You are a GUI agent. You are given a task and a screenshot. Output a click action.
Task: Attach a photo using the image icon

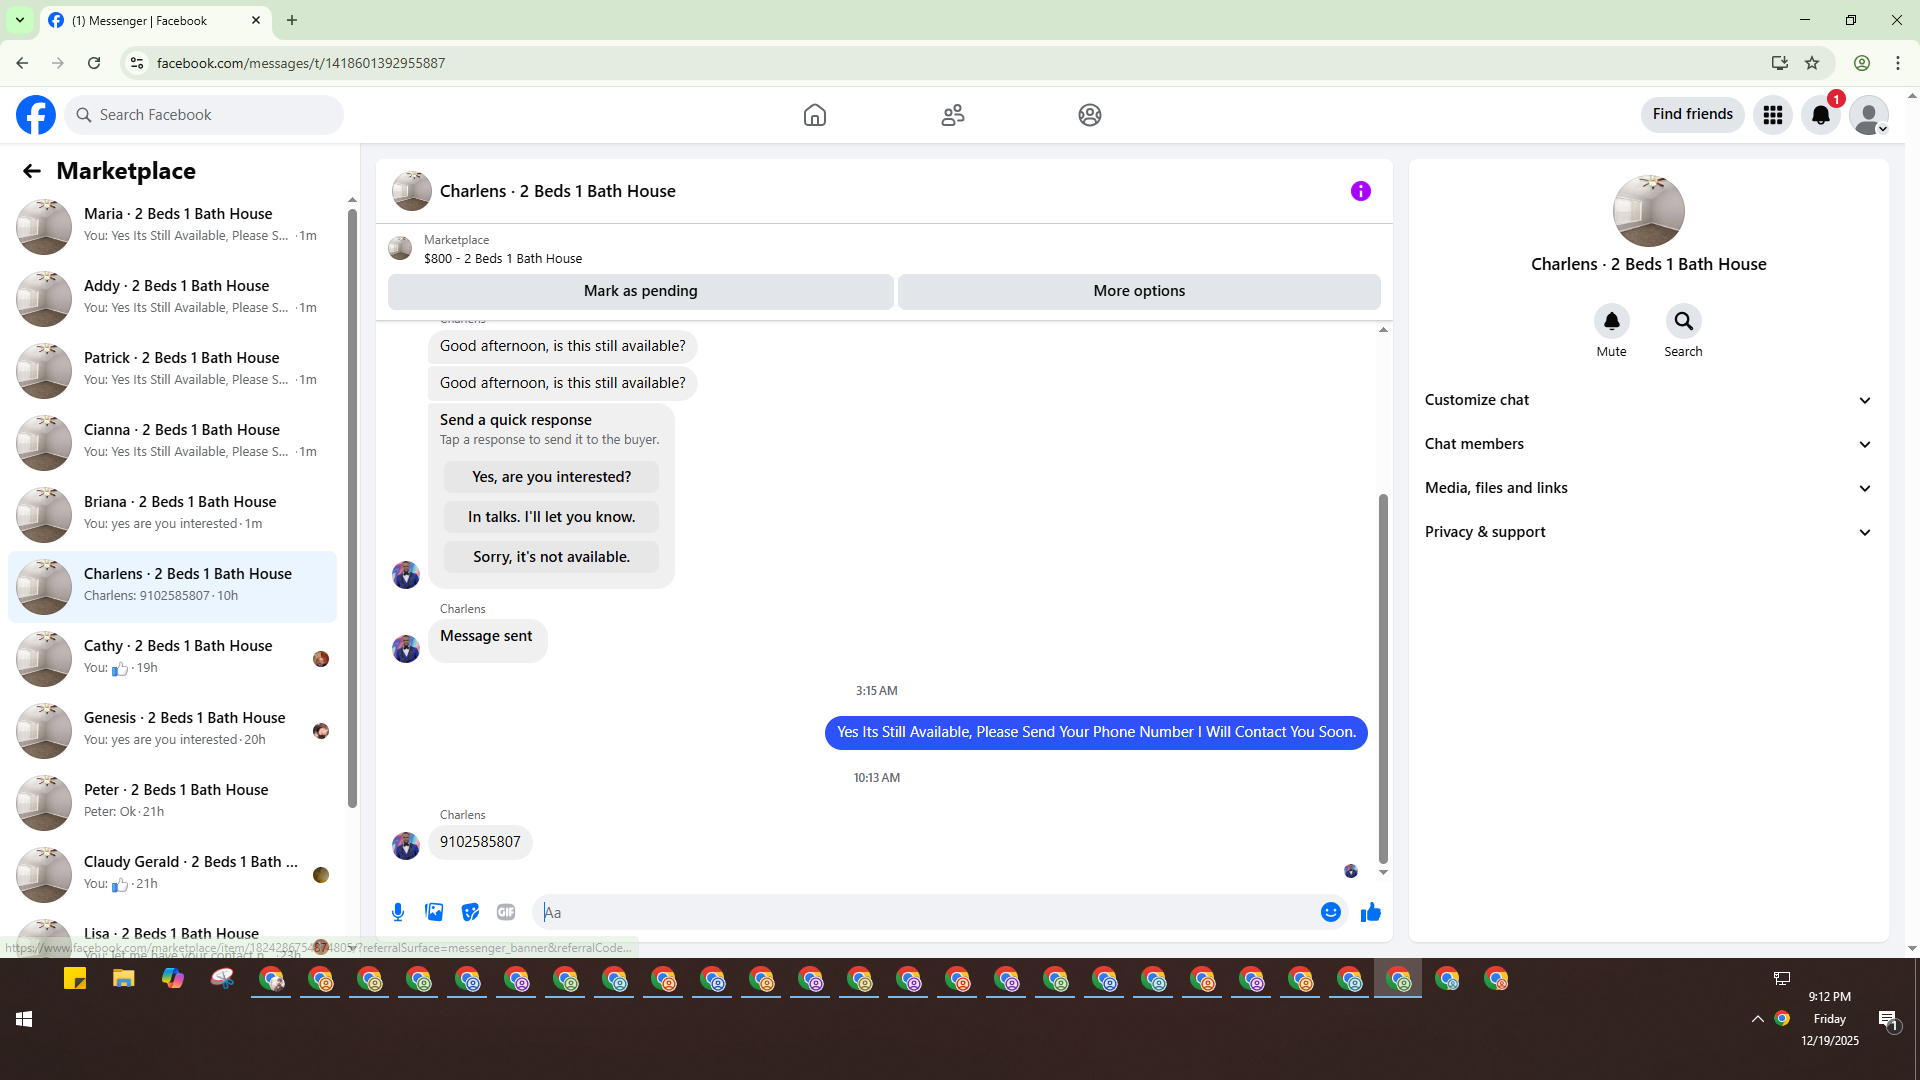pyautogui.click(x=434, y=912)
